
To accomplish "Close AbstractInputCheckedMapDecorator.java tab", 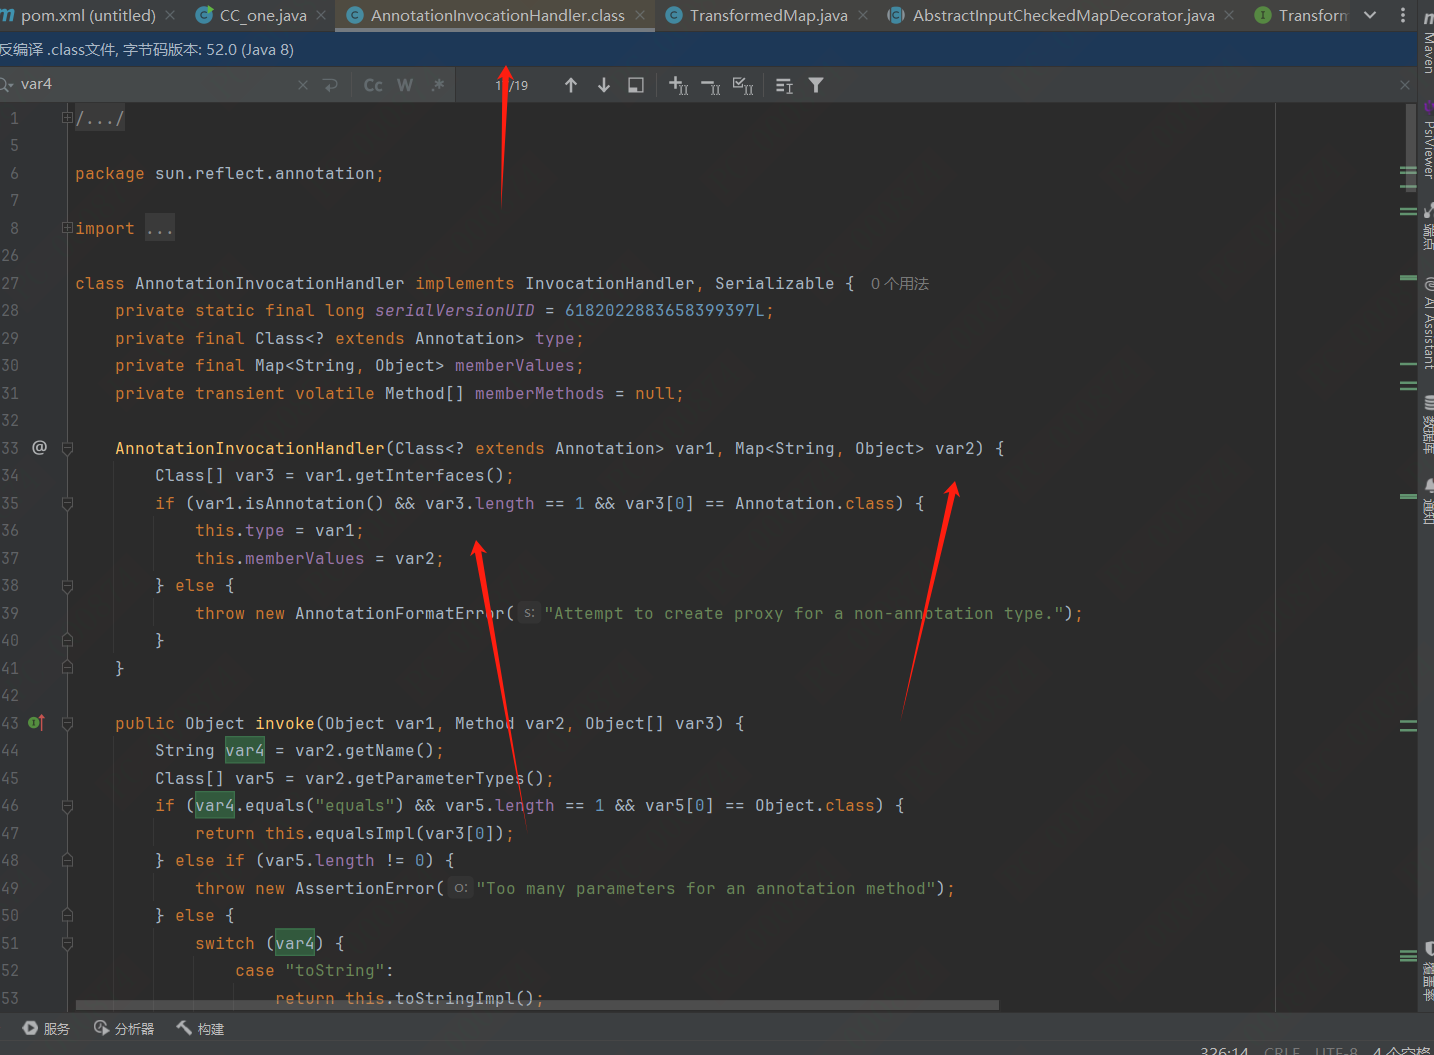I will click(x=1229, y=15).
